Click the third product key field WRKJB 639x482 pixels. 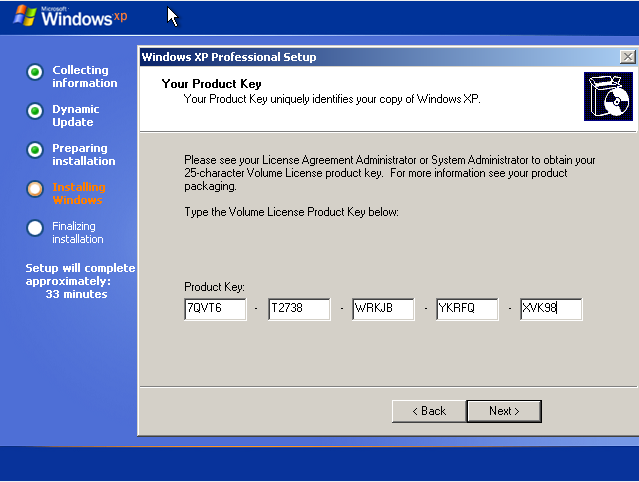383,309
